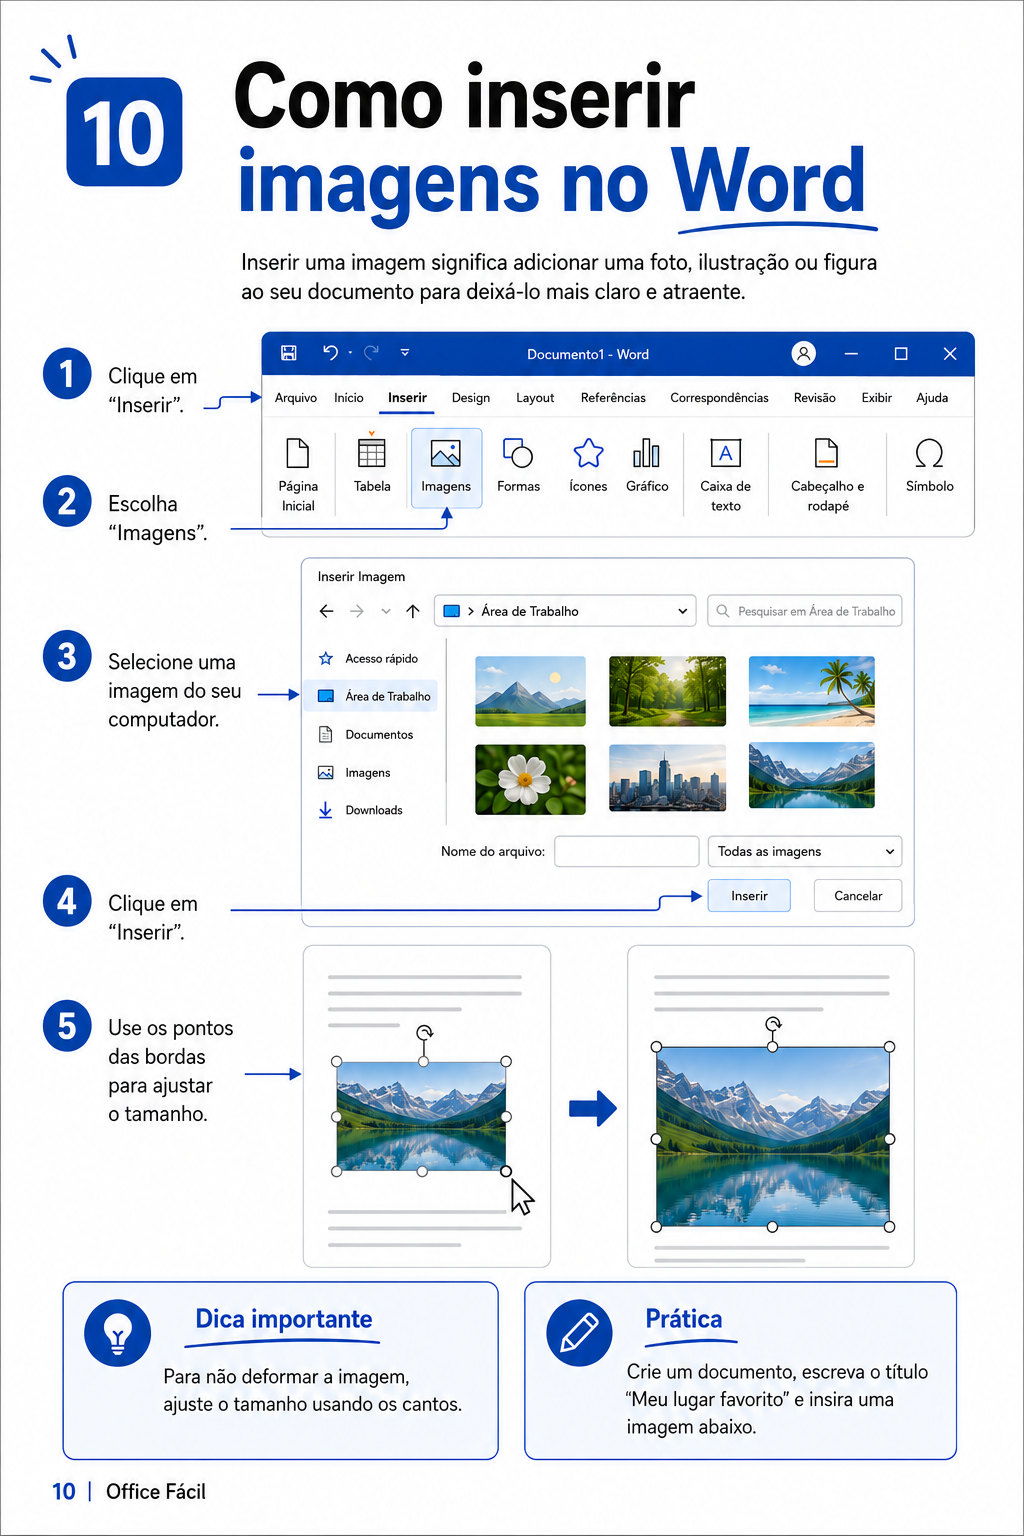The image size is (1024, 1536).
Task: Click rotation handle of enlarged image
Action: [773, 1023]
